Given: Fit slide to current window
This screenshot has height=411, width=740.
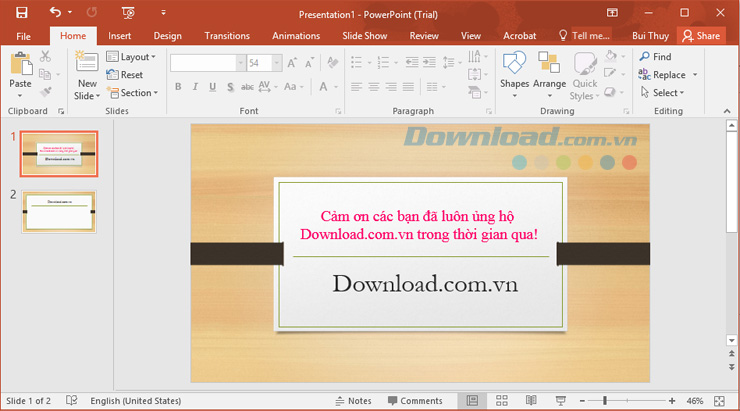Looking at the screenshot, I should tap(719, 401).
